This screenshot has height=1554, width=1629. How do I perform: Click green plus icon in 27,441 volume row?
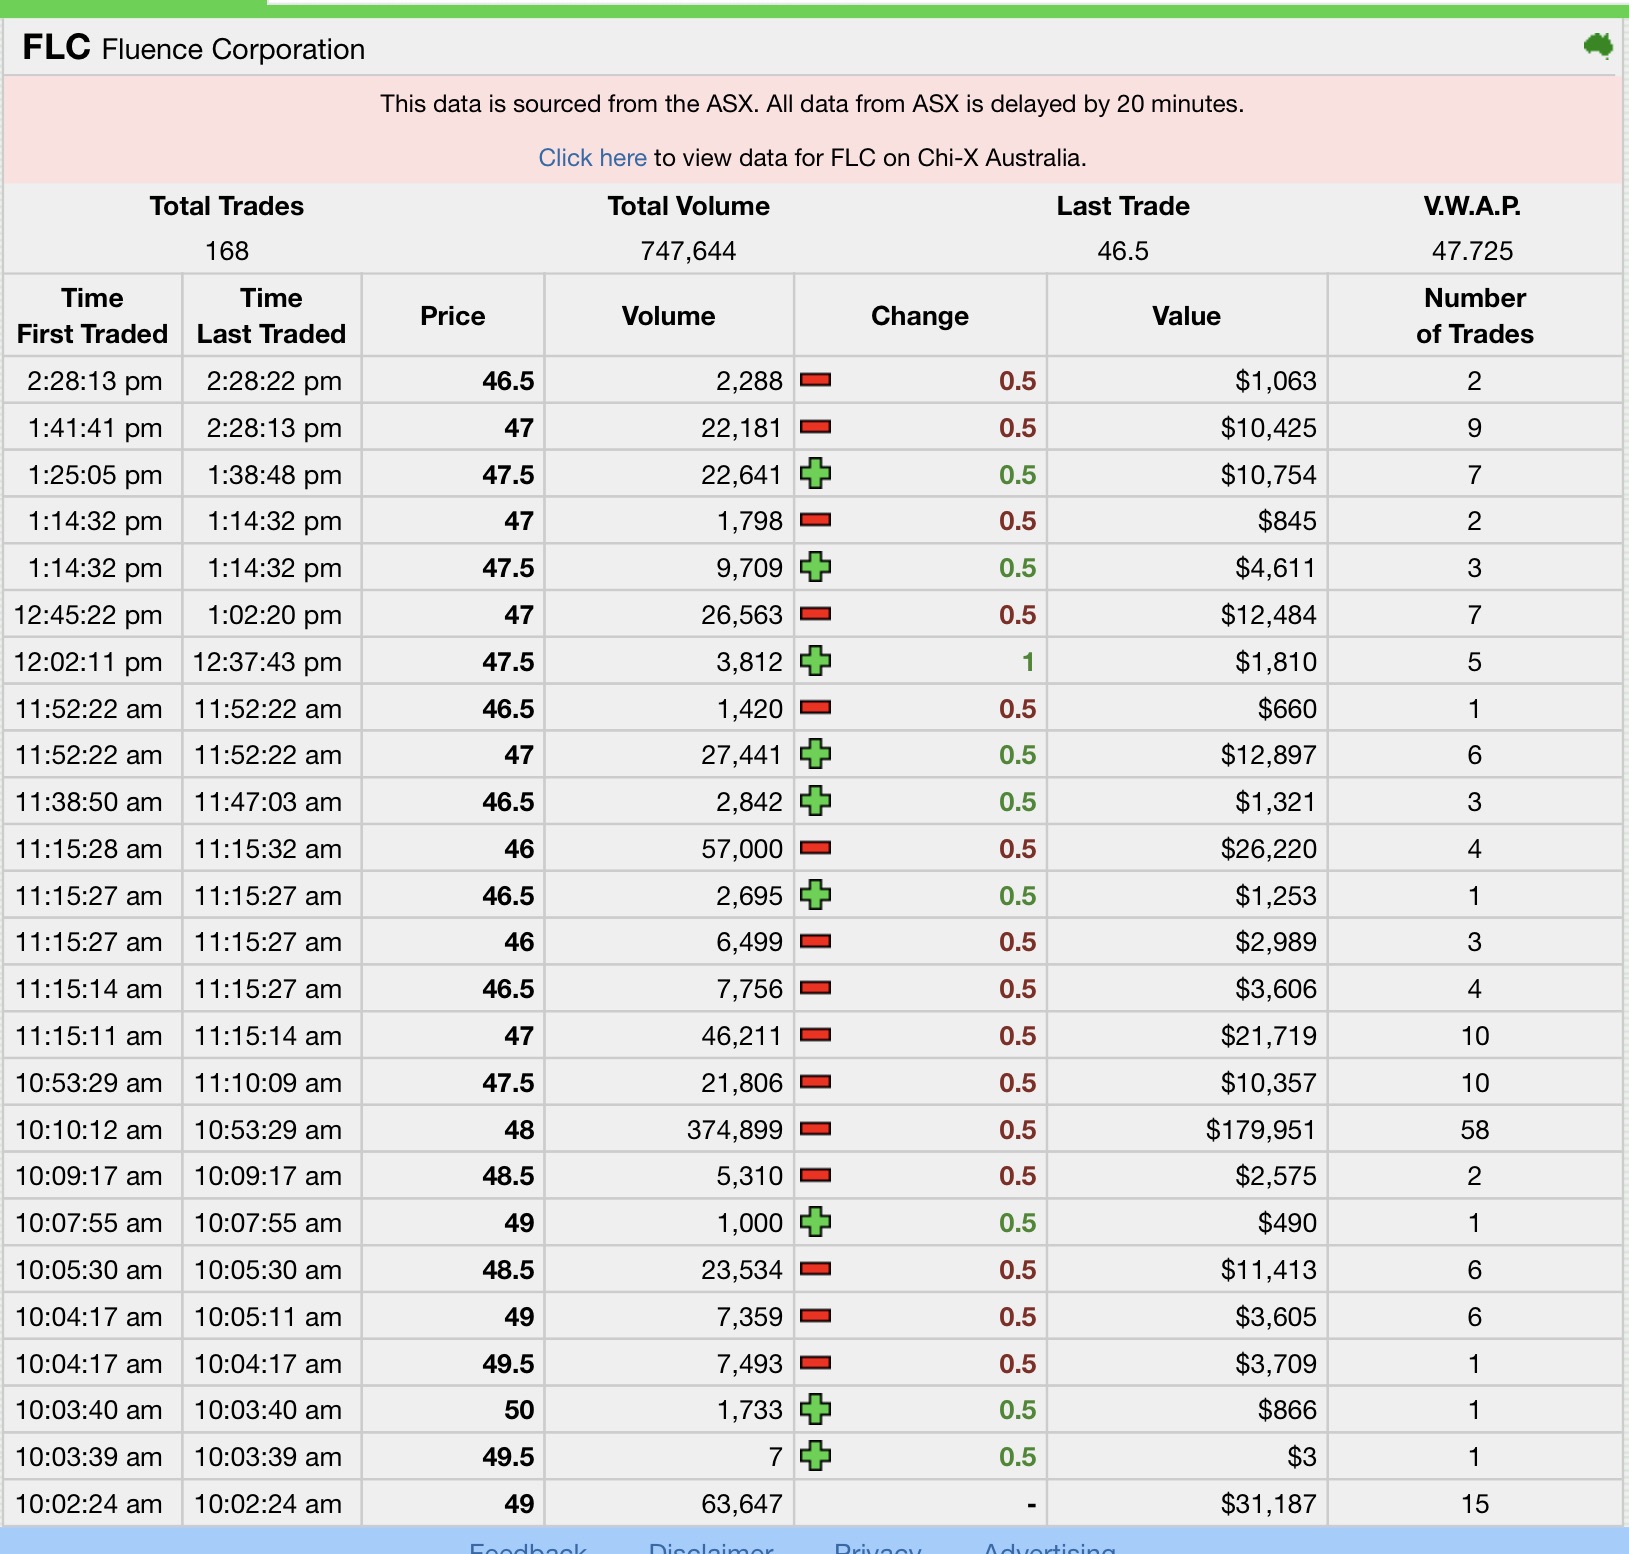[x=816, y=754]
